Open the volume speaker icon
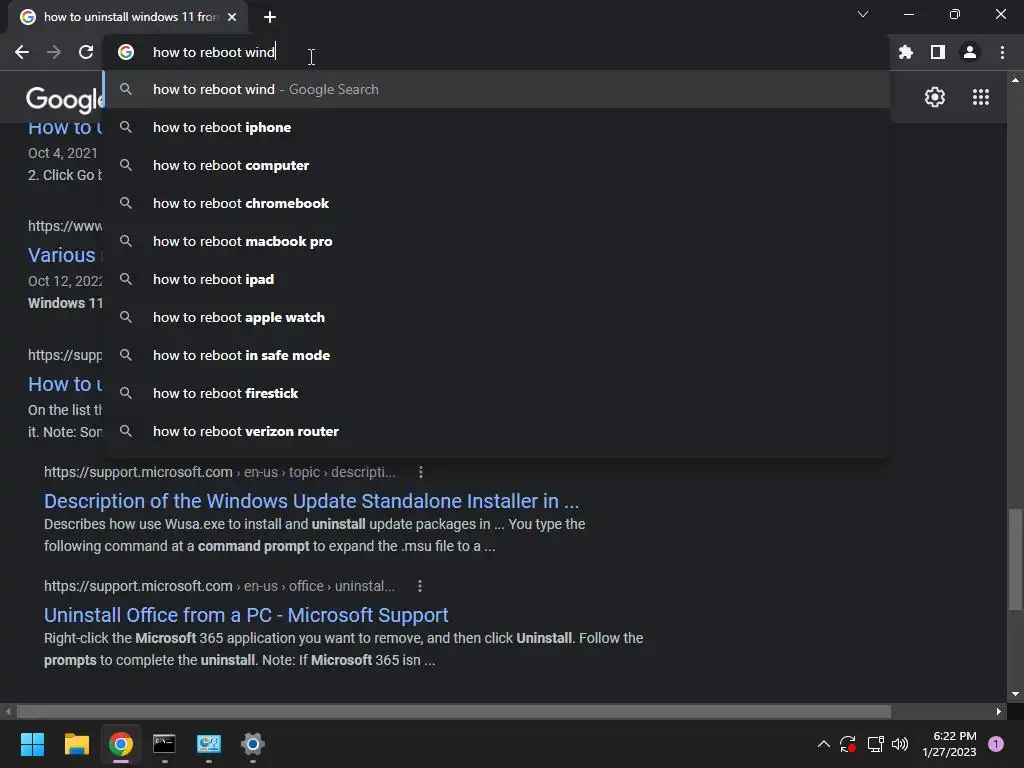The width and height of the screenshot is (1024, 768). coord(900,744)
